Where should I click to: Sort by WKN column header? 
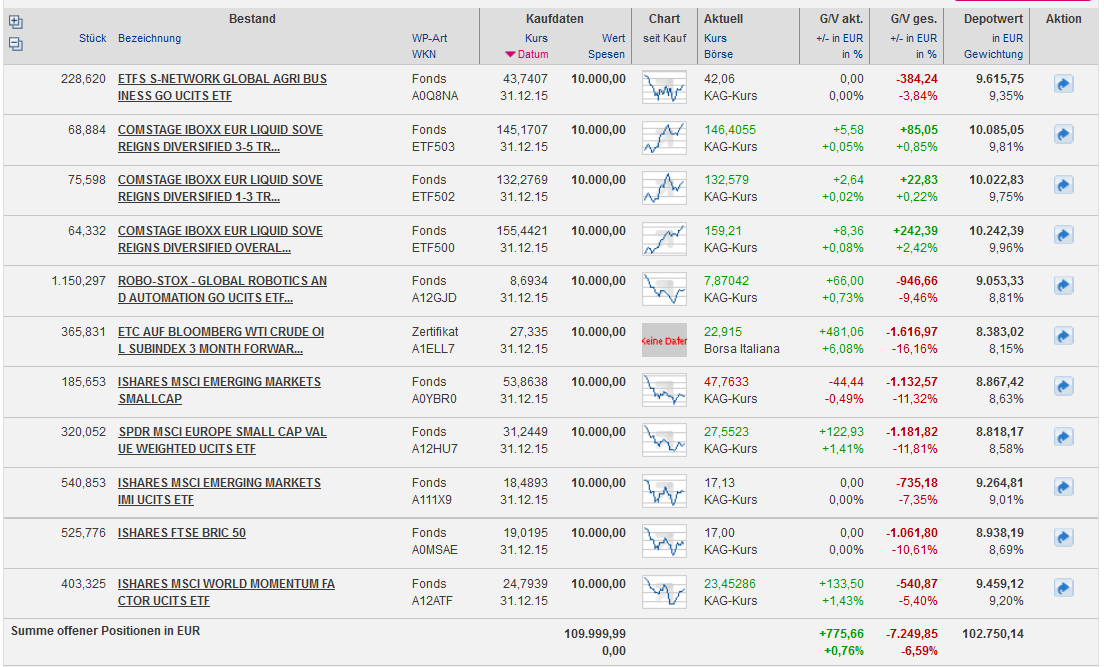[423, 55]
